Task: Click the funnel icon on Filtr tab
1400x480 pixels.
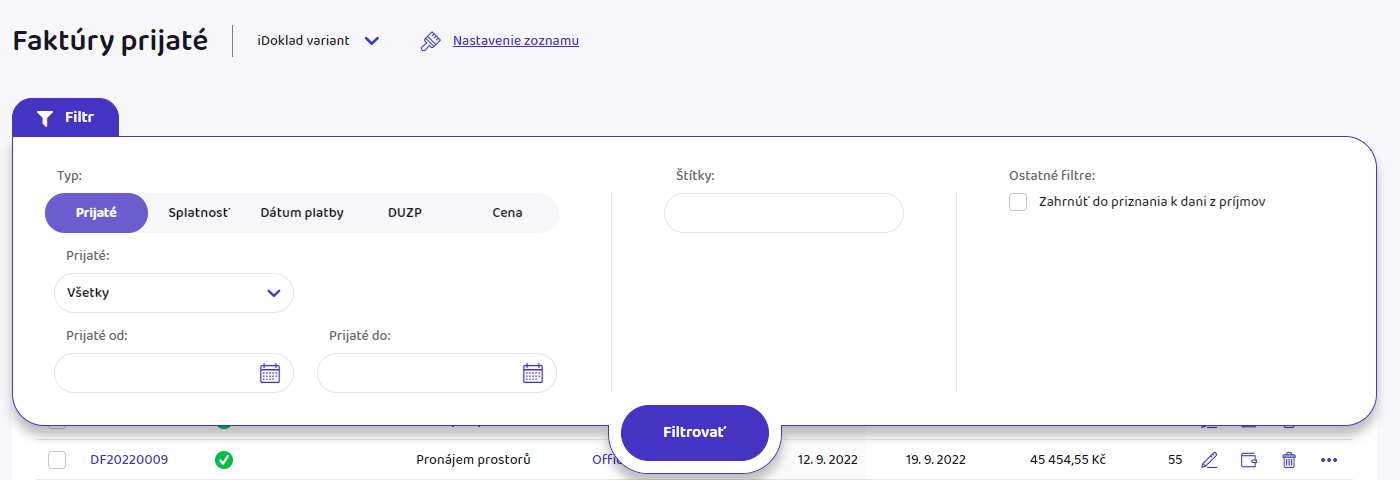Action: click(x=44, y=118)
